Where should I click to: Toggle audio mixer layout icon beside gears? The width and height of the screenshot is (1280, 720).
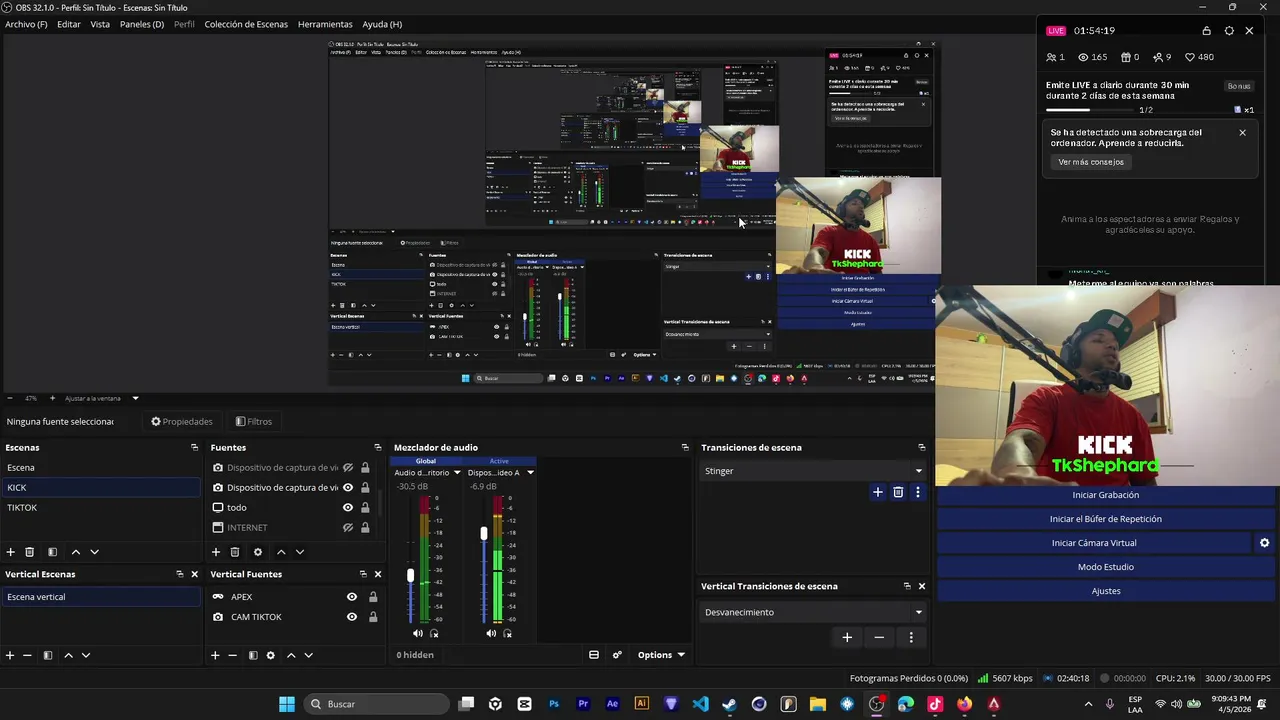coord(594,655)
